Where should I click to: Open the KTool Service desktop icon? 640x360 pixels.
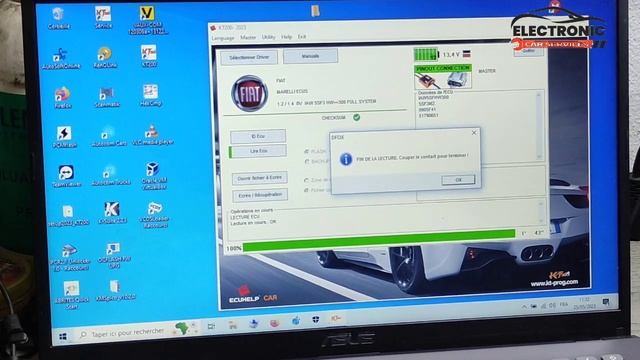103,17
